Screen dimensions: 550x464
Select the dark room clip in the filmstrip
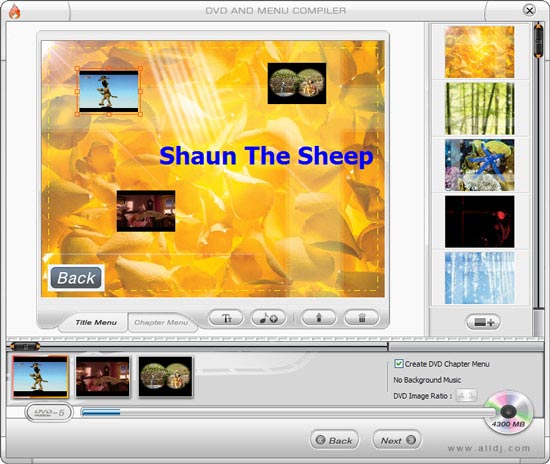(103, 377)
